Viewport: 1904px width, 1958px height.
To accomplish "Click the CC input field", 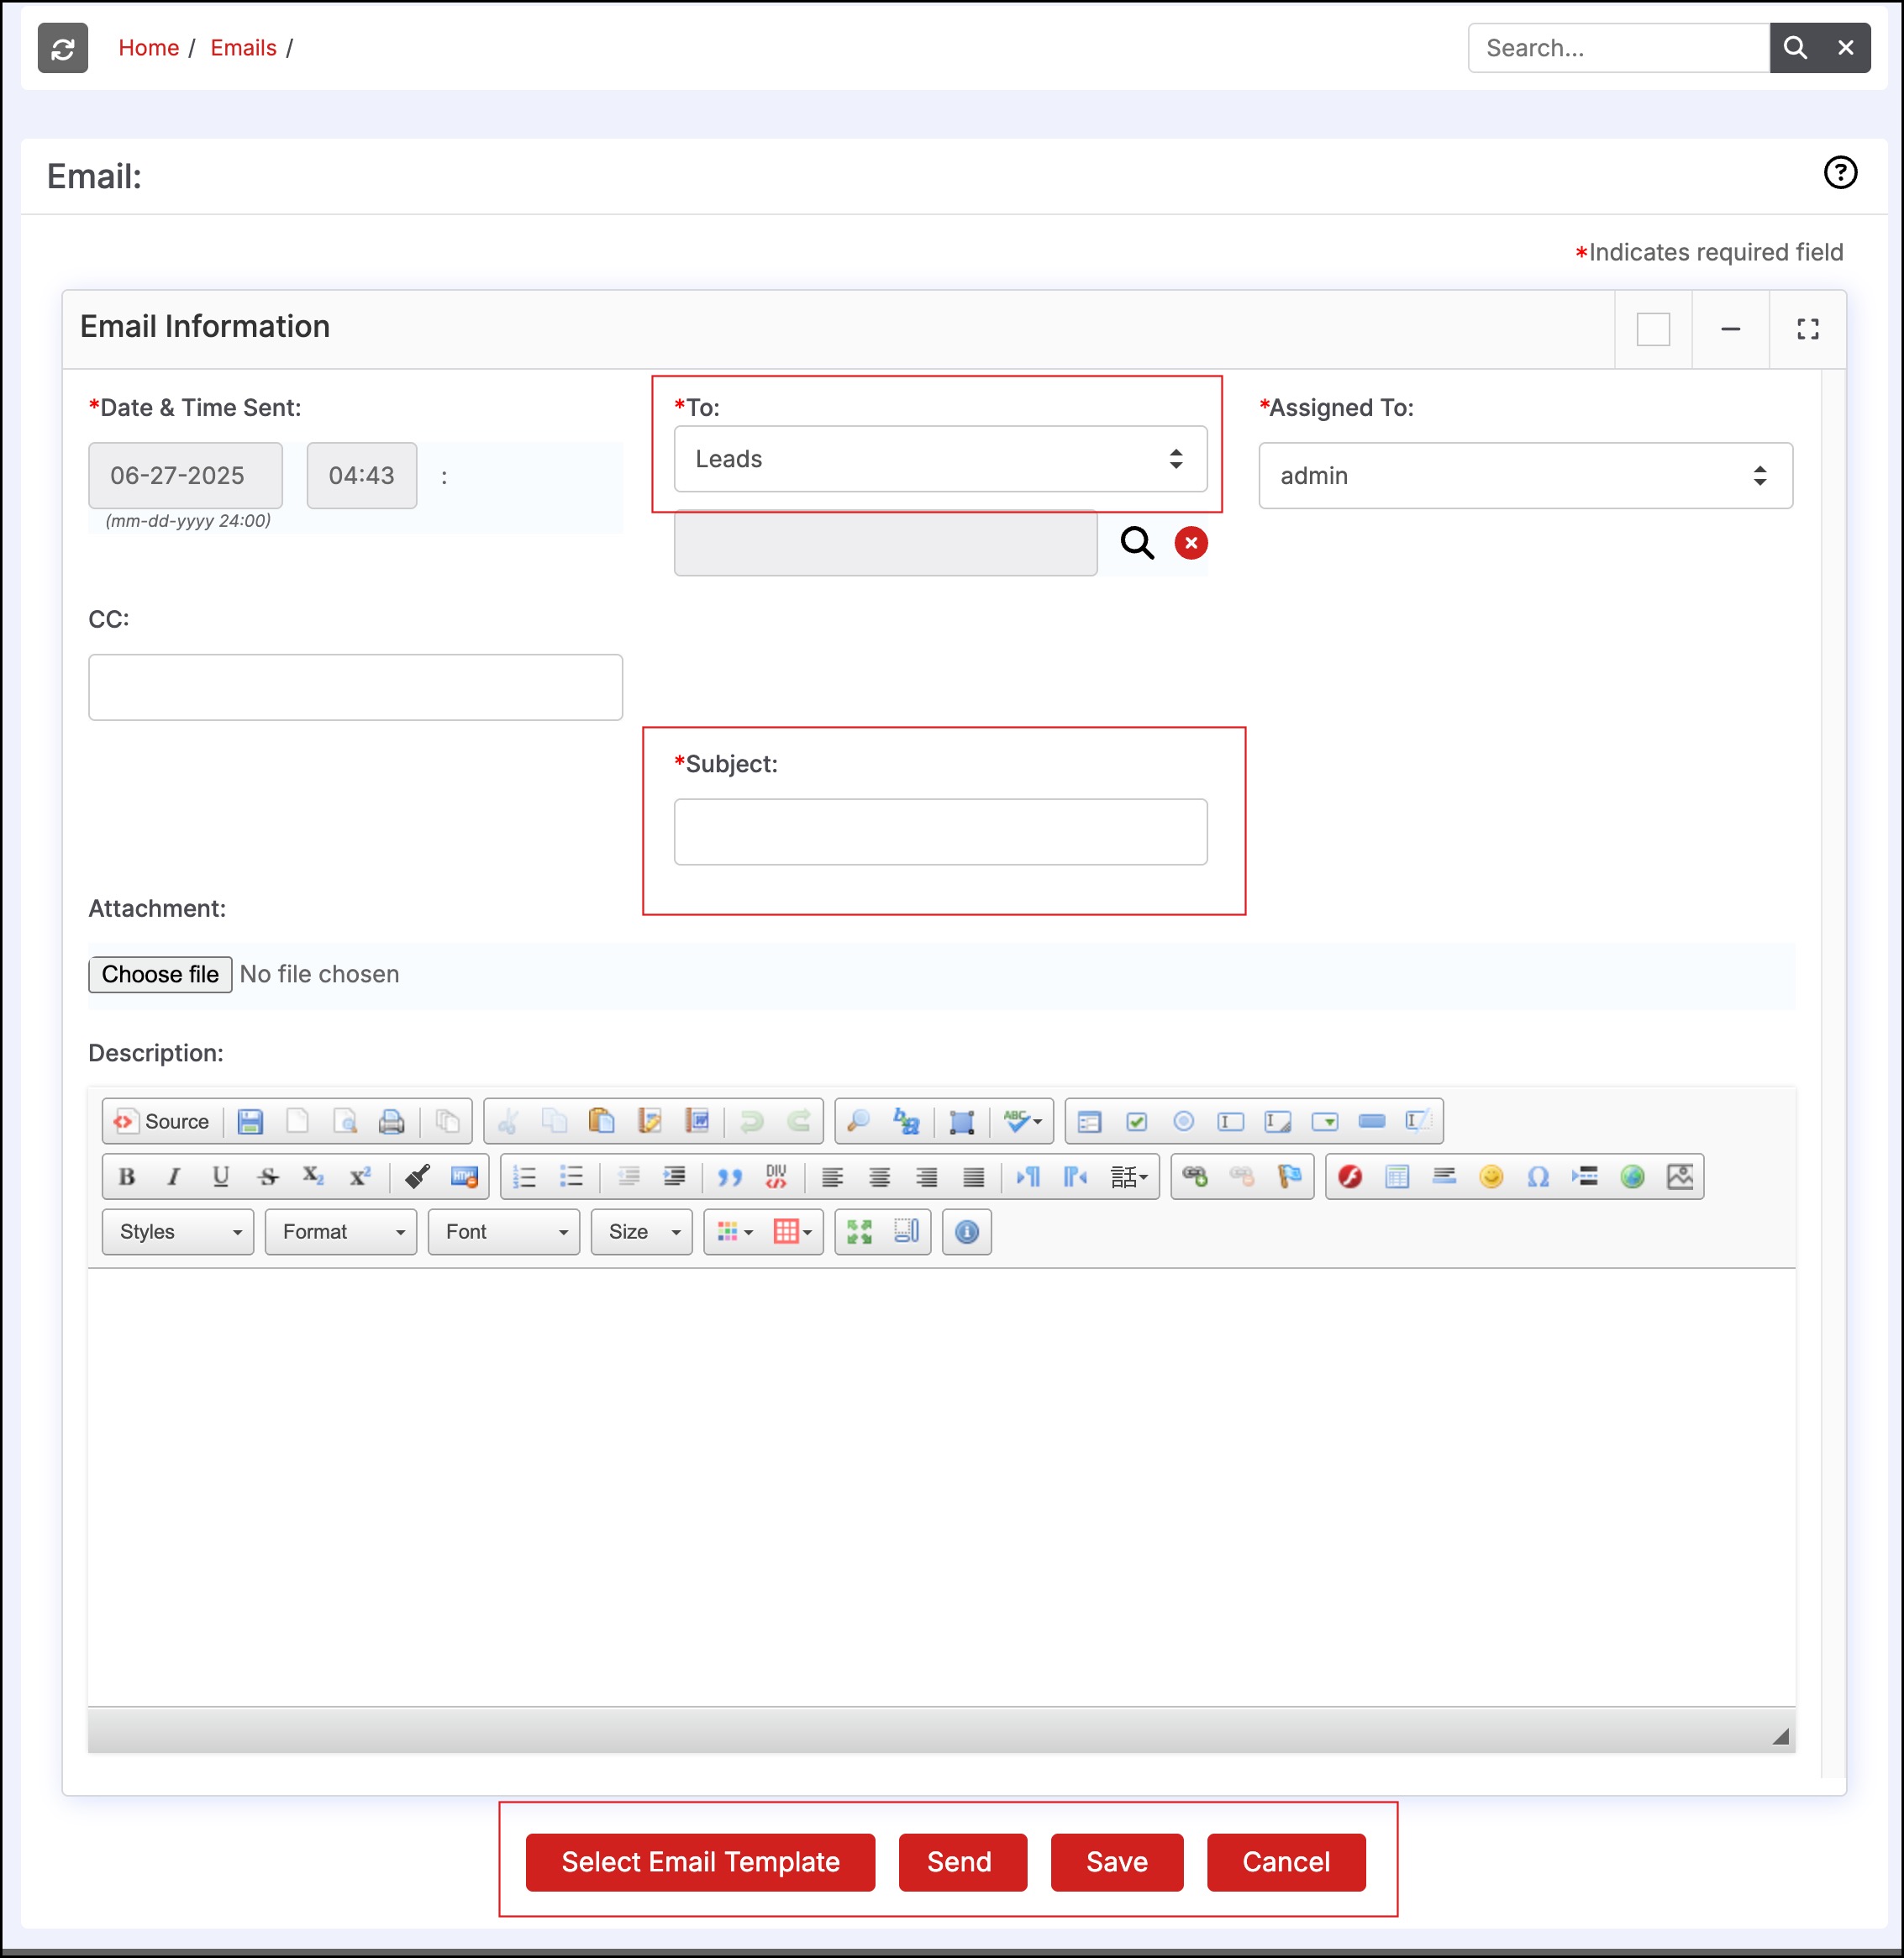I will [x=355, y=687].
